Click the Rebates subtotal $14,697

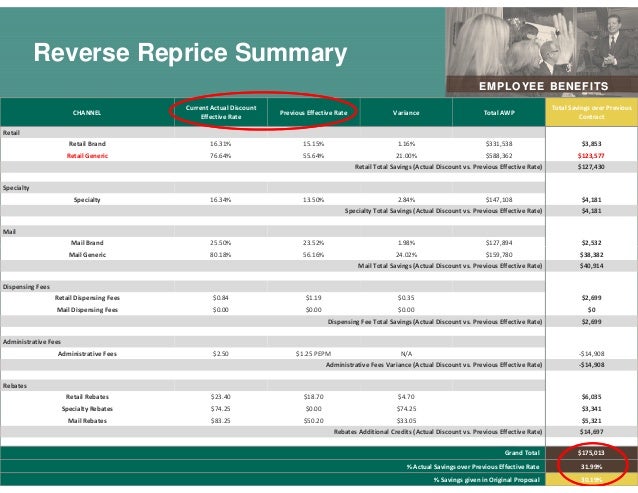592,432
